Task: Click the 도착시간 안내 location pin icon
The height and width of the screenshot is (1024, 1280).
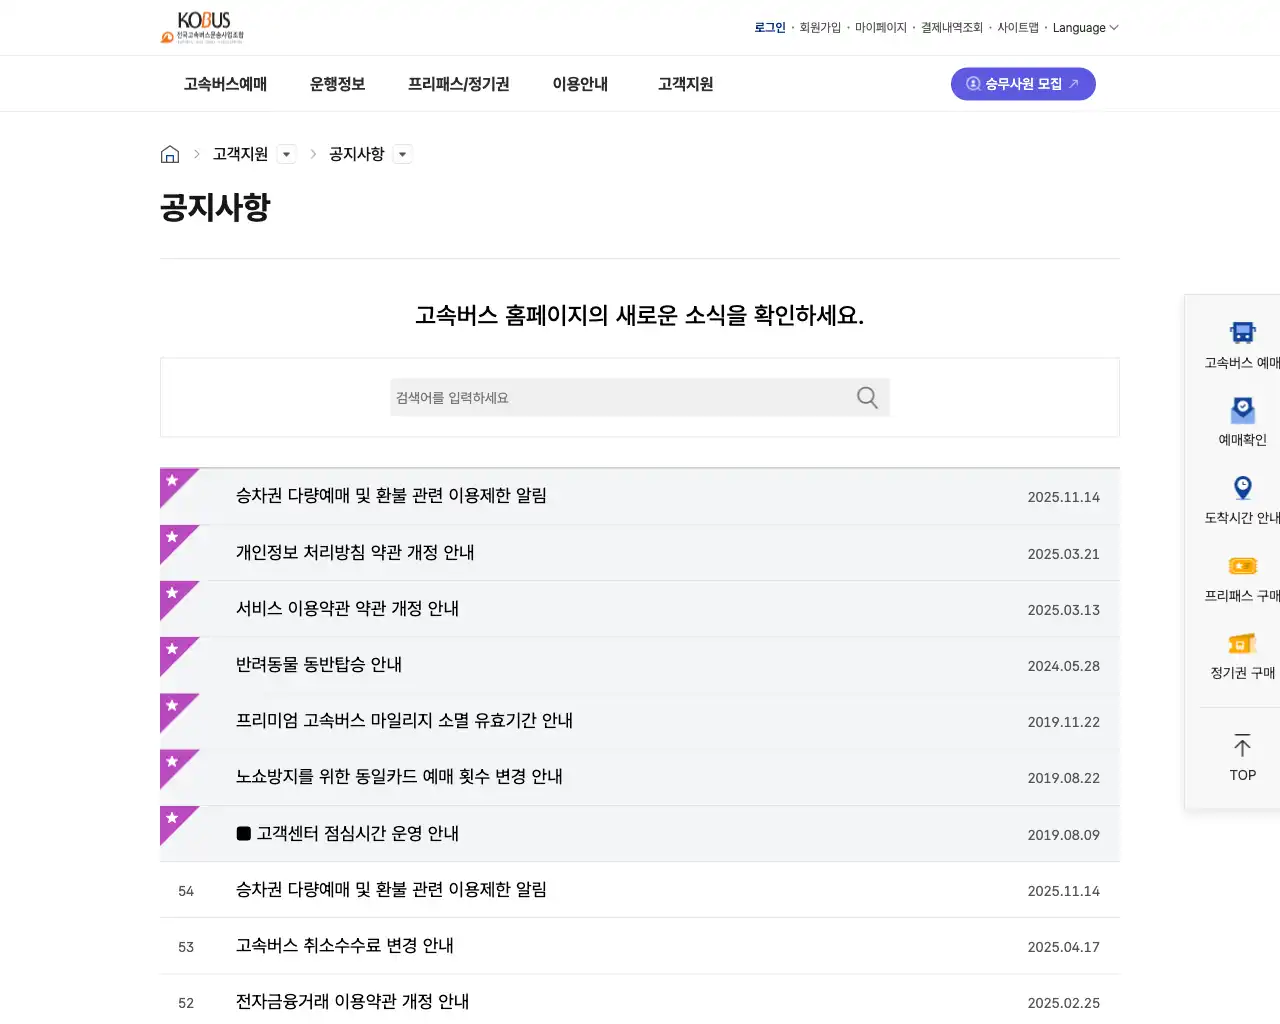Action: [x=1242, y=487]
